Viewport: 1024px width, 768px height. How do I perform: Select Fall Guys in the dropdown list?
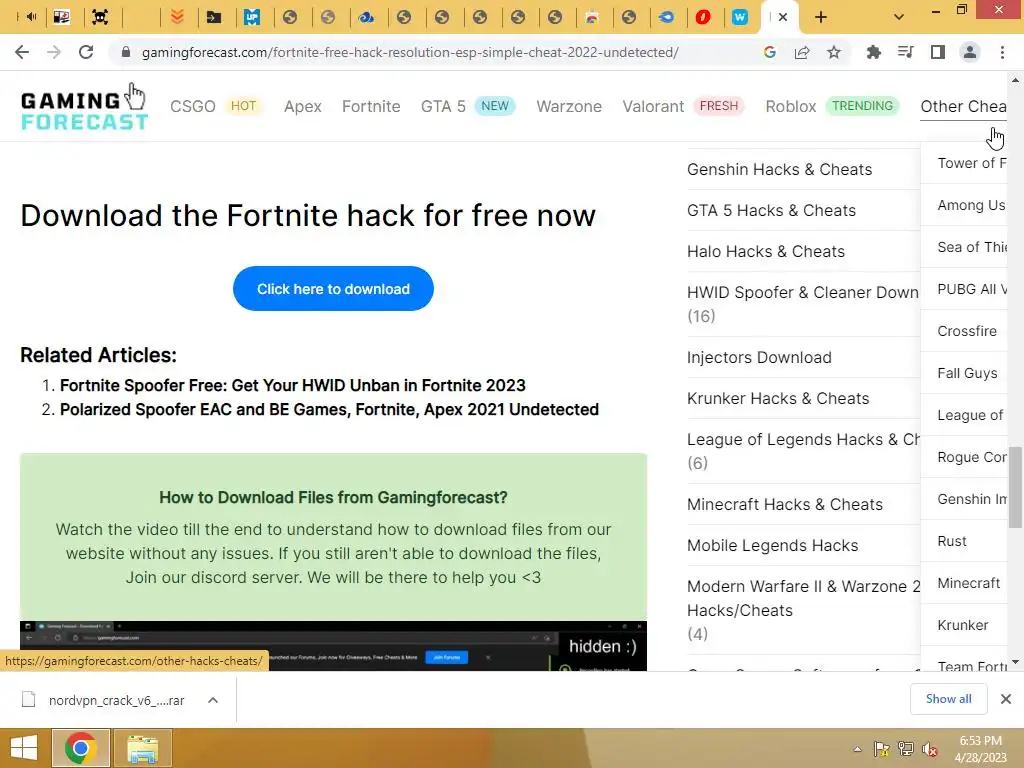click(x=967, y=373)
